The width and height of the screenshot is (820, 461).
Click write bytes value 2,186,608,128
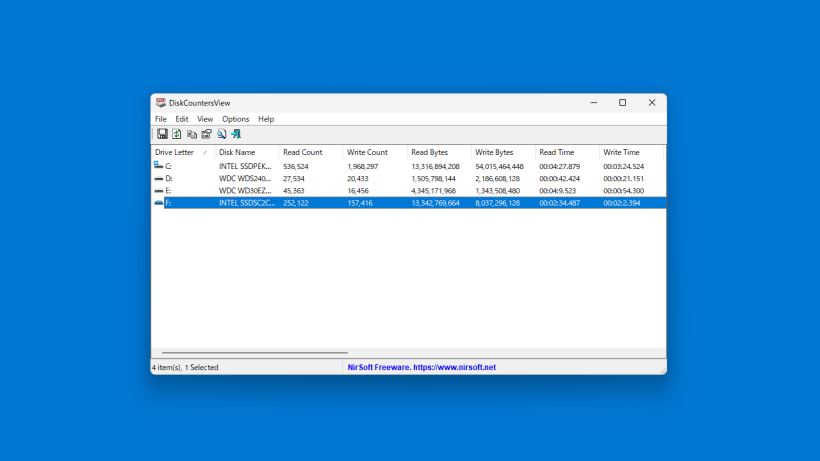point(497,178)
